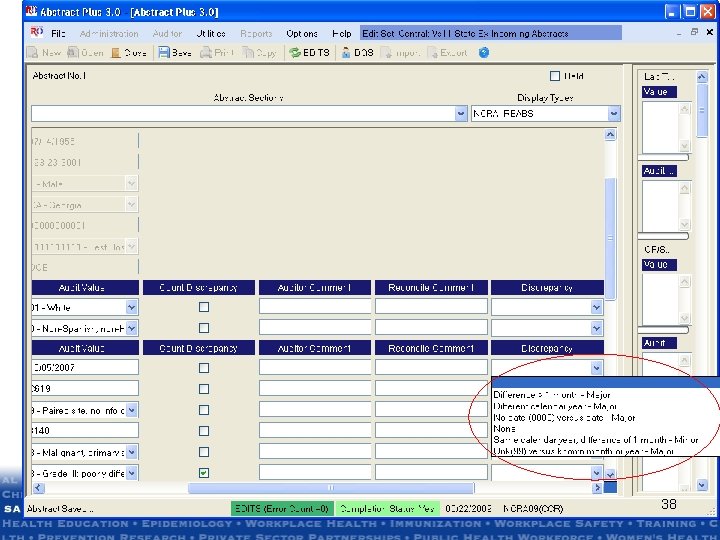720x540 pixels.
Task: Click the main vertical scrollbar thumb
Action: [x=610, y=239]
